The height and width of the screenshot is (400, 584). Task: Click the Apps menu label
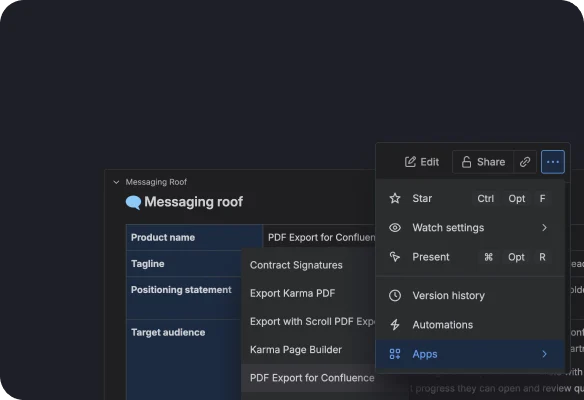(425, 354)
